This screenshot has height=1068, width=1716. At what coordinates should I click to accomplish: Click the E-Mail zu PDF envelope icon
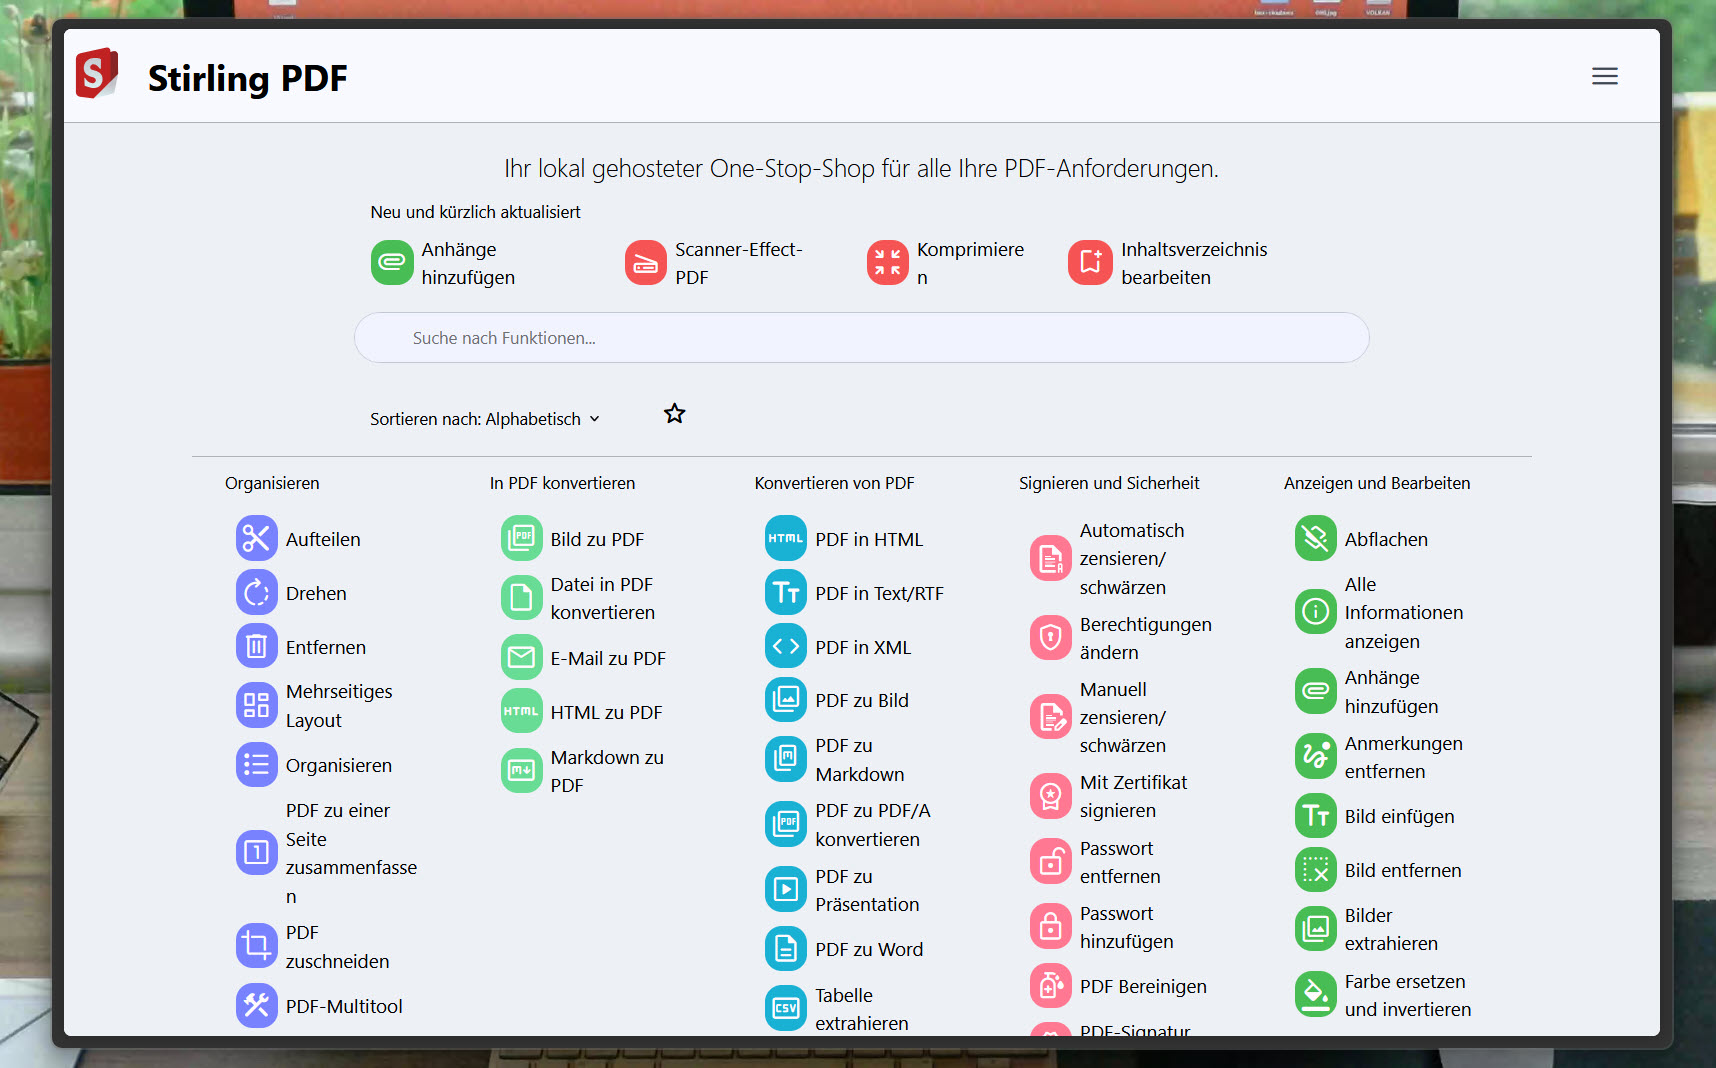point(521,657)
